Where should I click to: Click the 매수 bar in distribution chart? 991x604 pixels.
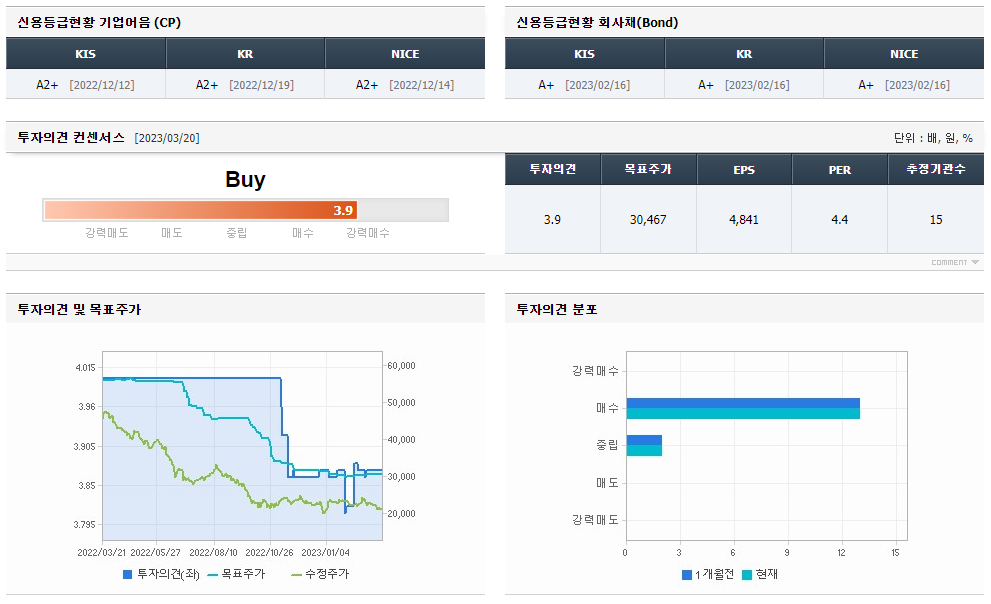743,408
